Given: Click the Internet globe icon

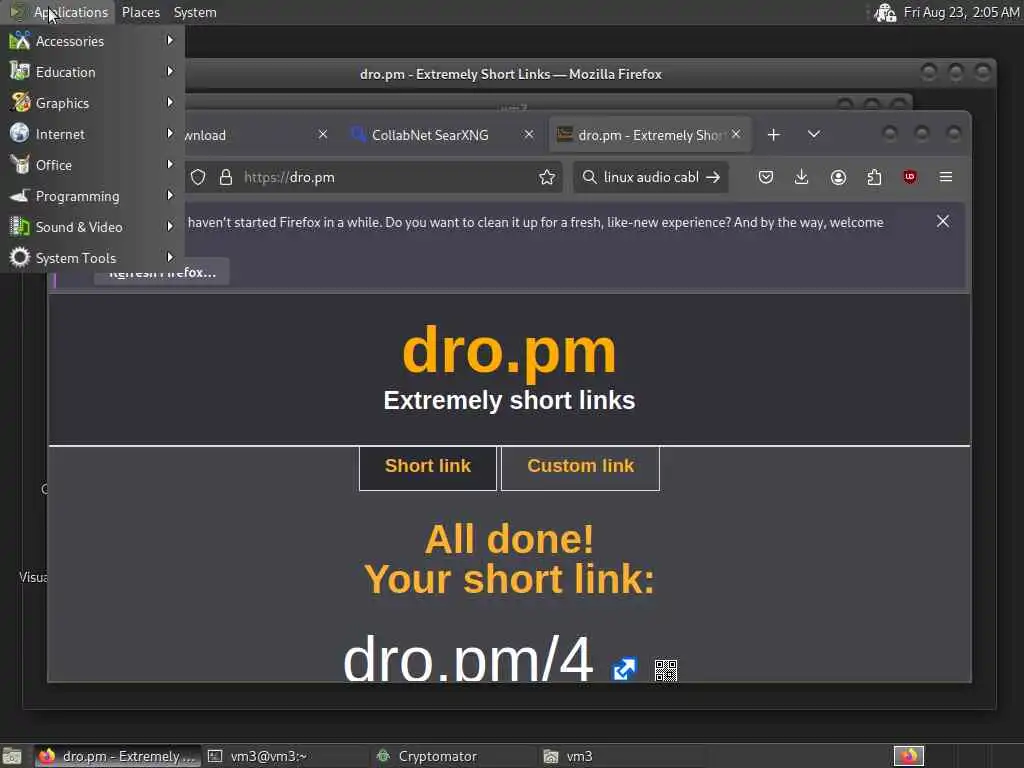Looking at the screenshot, I should coord(20,133).
